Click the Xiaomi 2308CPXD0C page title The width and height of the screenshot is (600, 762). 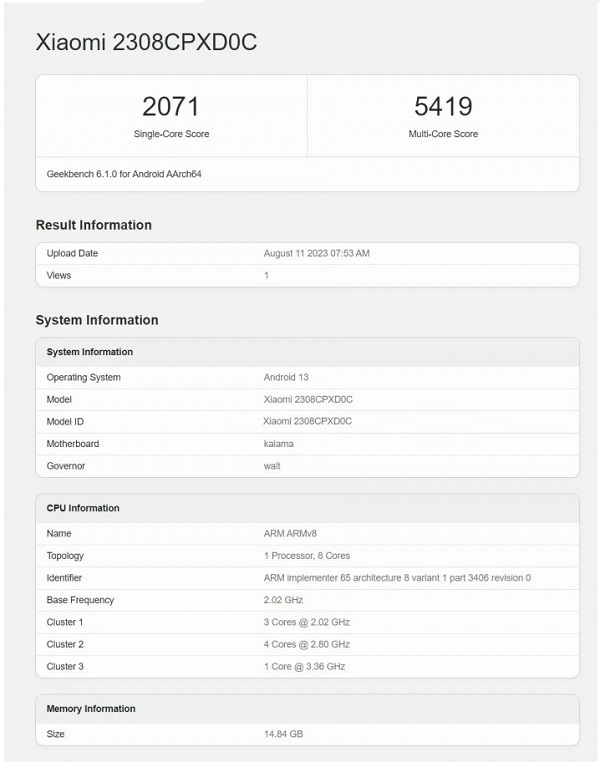coord(146,42)
